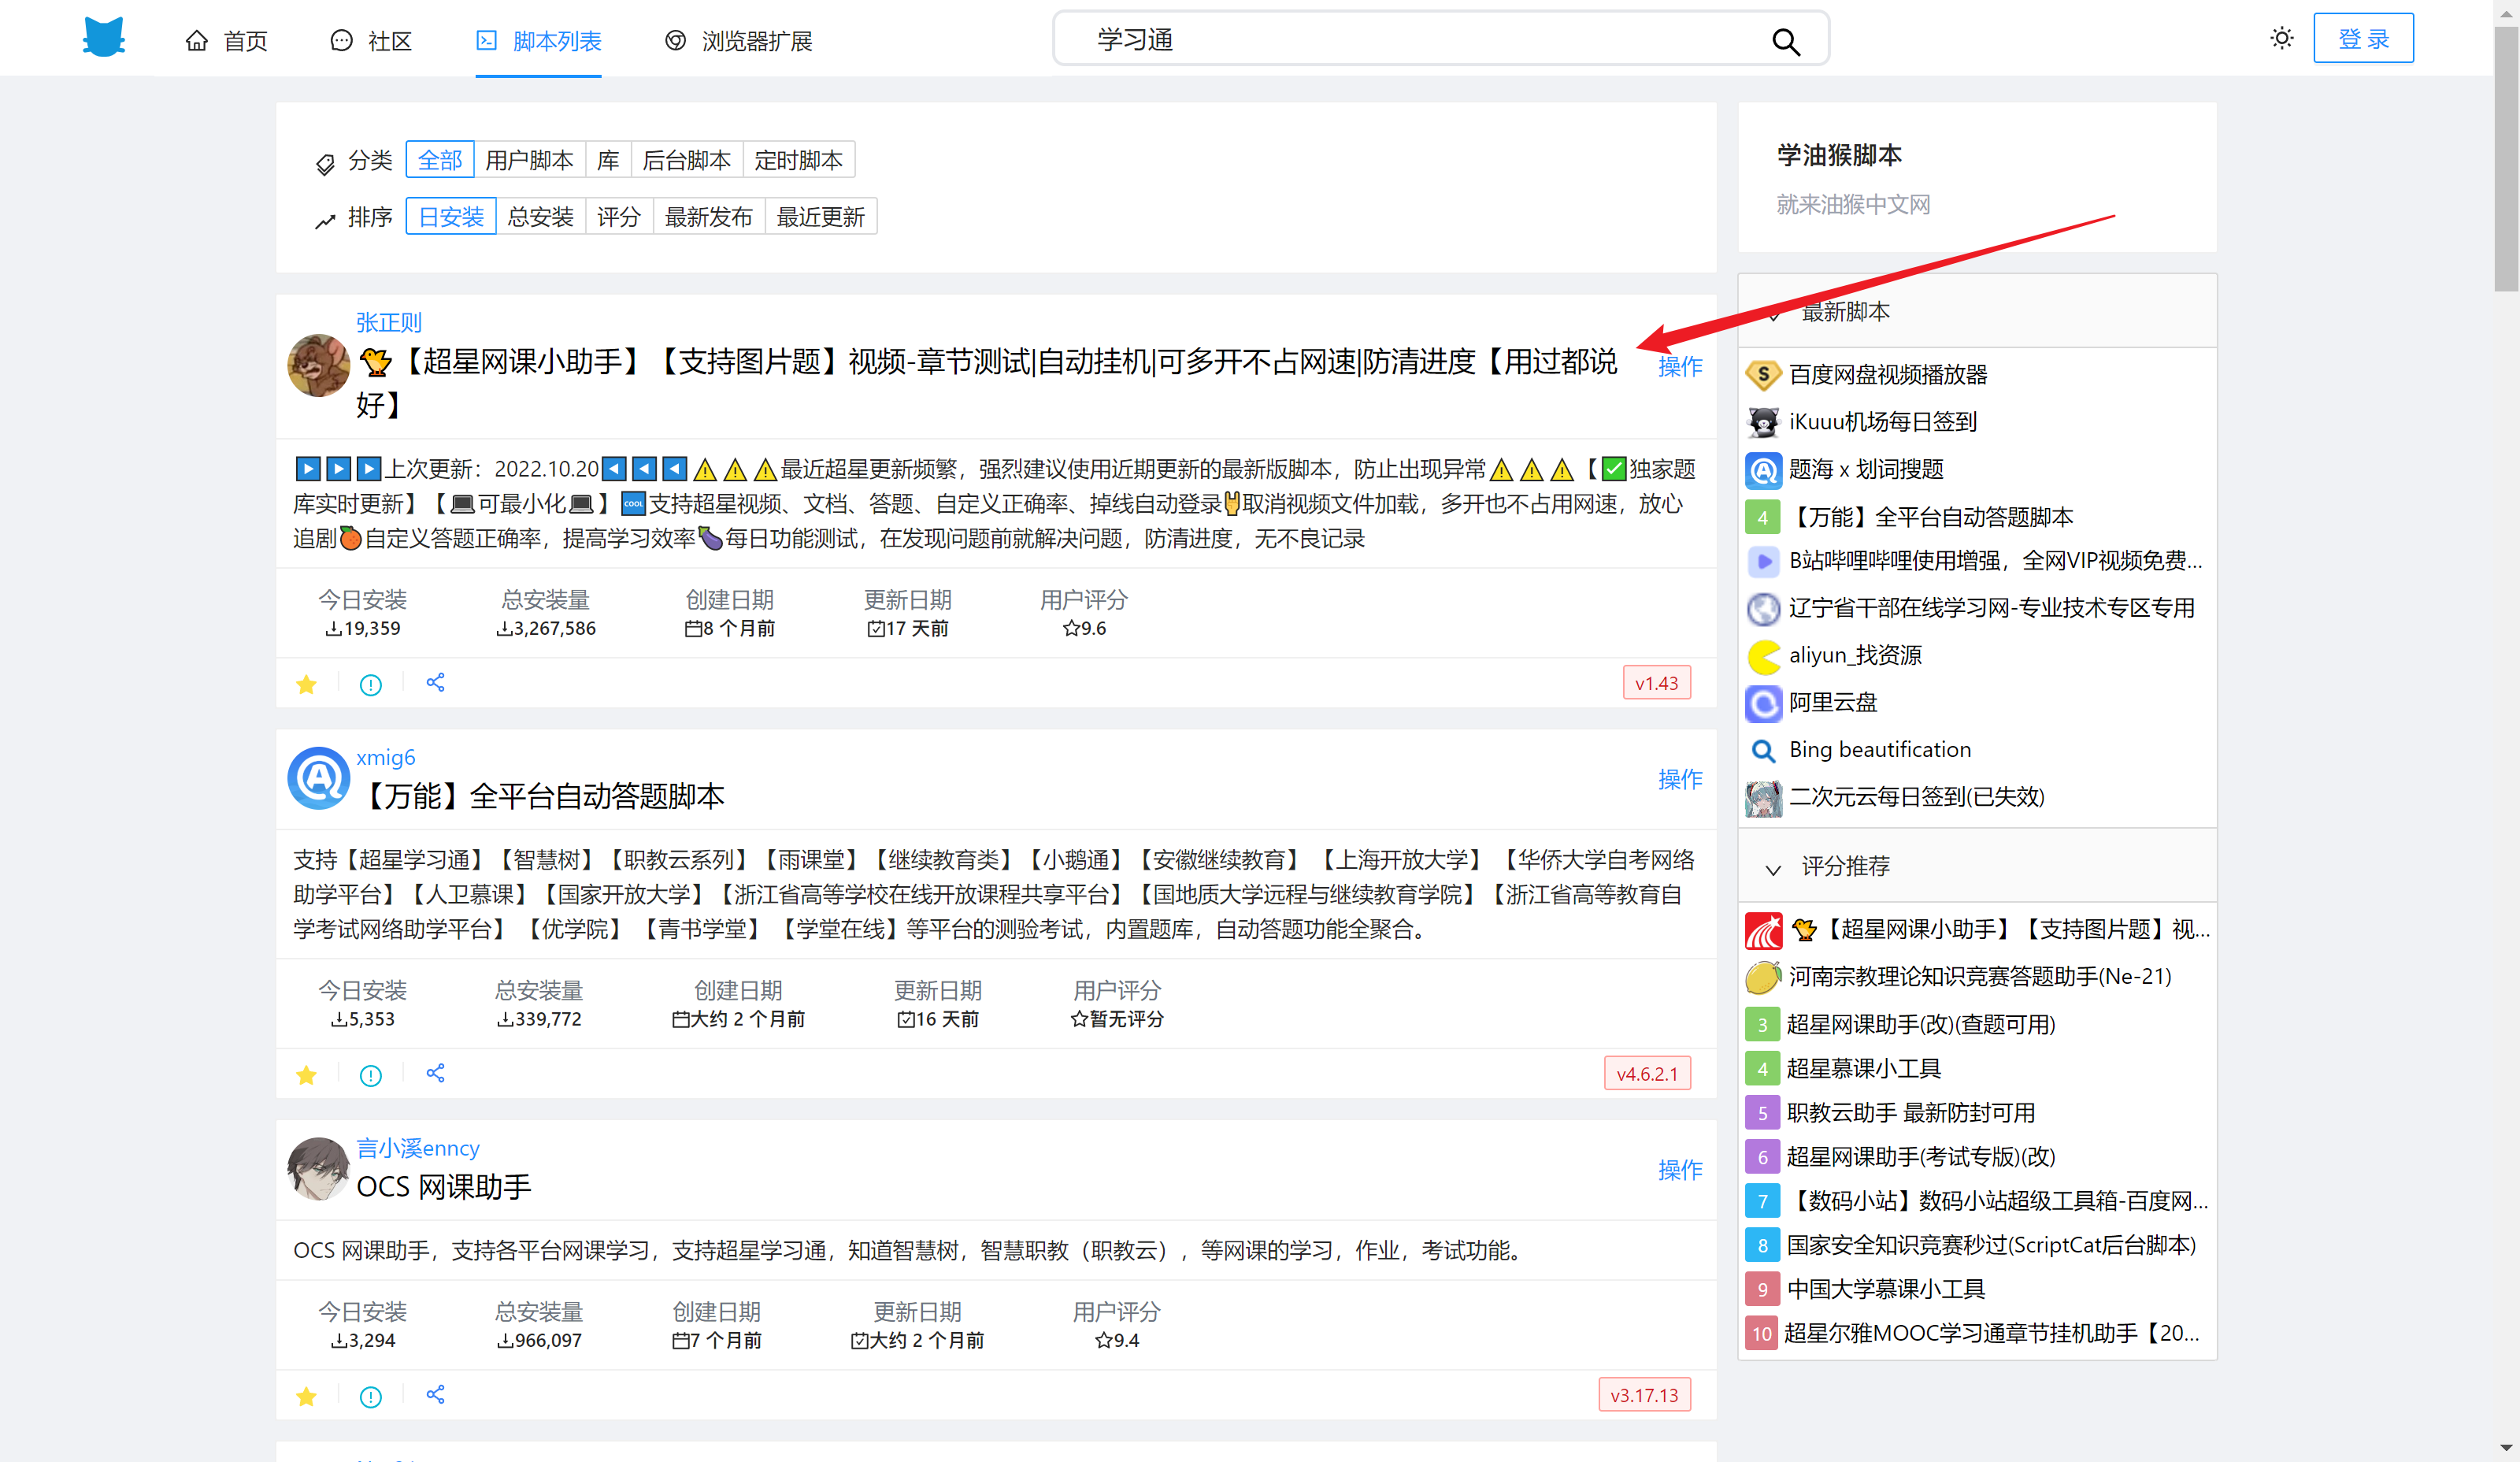The height and width of the screenshot is (1462, 2520).
Task: Favorite the 超星网课小助手 script via star icon
Action: pos(306,683)
